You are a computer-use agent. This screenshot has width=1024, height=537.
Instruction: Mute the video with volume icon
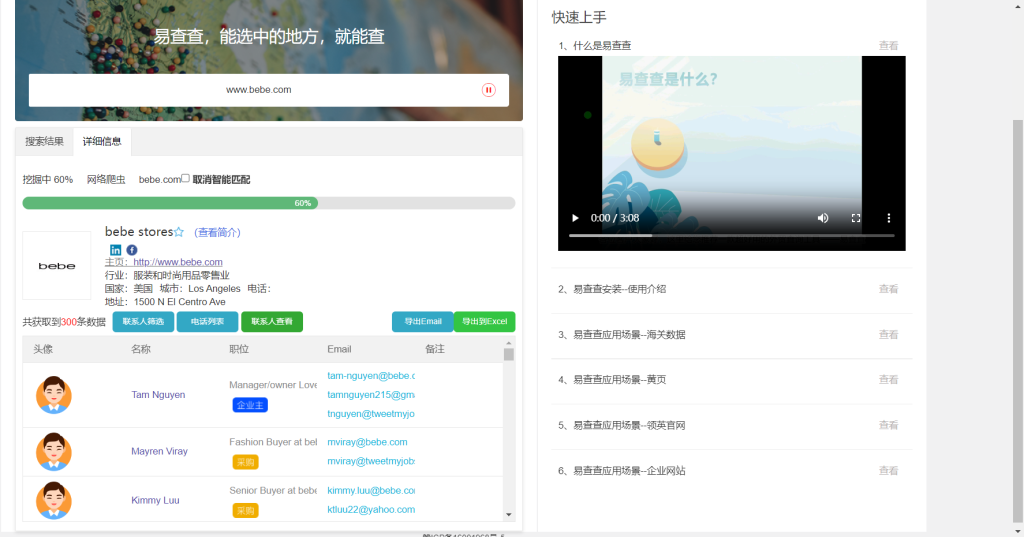coord(823,218)
